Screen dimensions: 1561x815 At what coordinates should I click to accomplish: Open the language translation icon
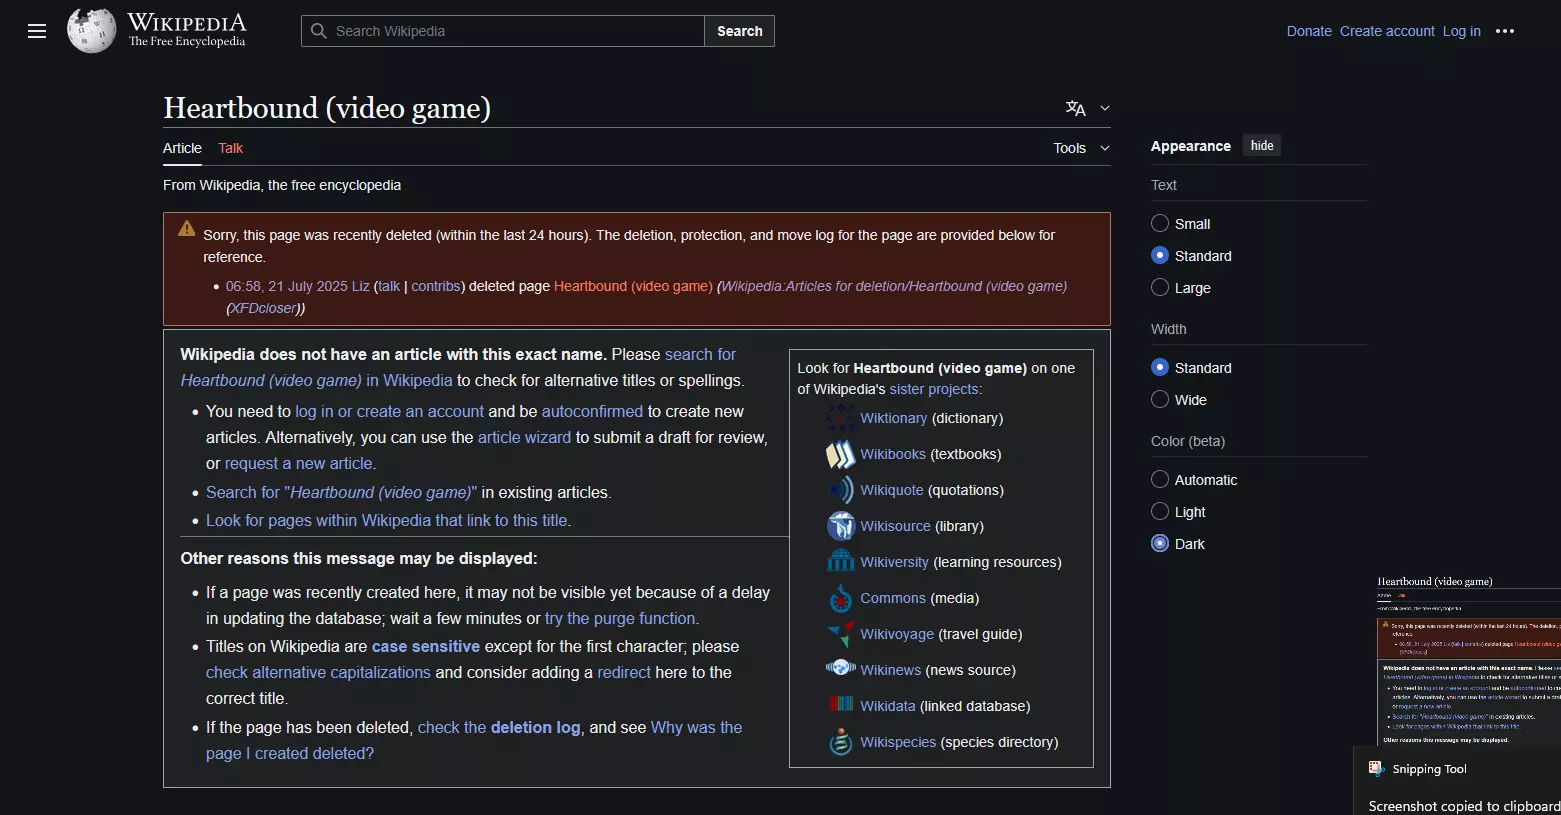(1076, 108)
